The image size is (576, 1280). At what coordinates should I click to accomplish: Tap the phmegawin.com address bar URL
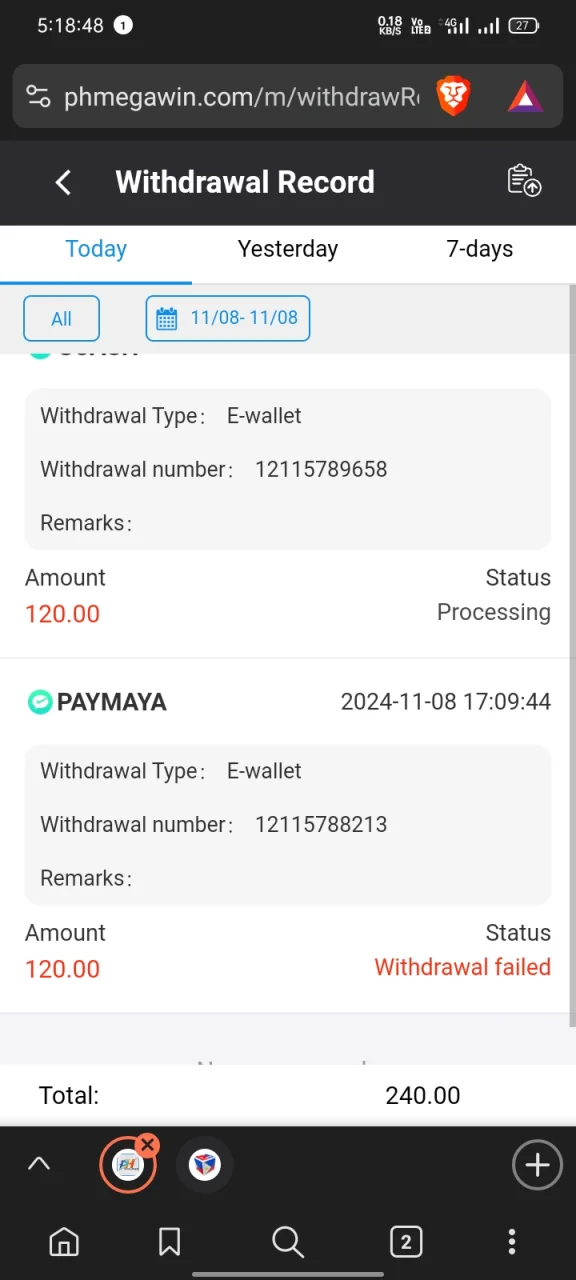click(242, 96)
